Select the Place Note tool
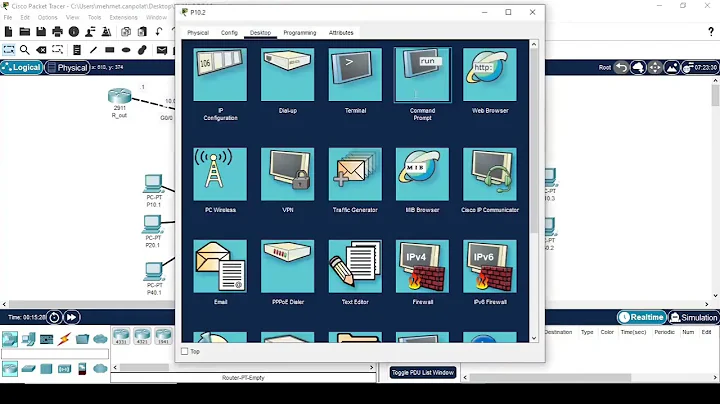 point(77,50)
